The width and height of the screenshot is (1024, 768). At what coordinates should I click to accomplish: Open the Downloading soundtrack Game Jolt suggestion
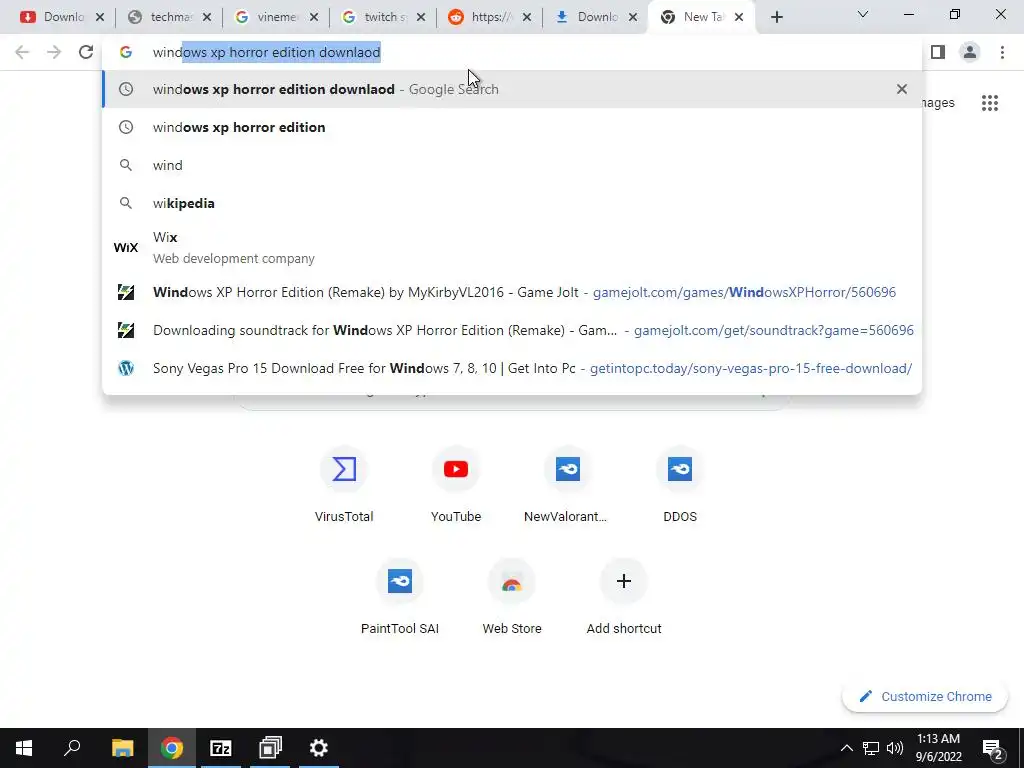click(512, 330)
